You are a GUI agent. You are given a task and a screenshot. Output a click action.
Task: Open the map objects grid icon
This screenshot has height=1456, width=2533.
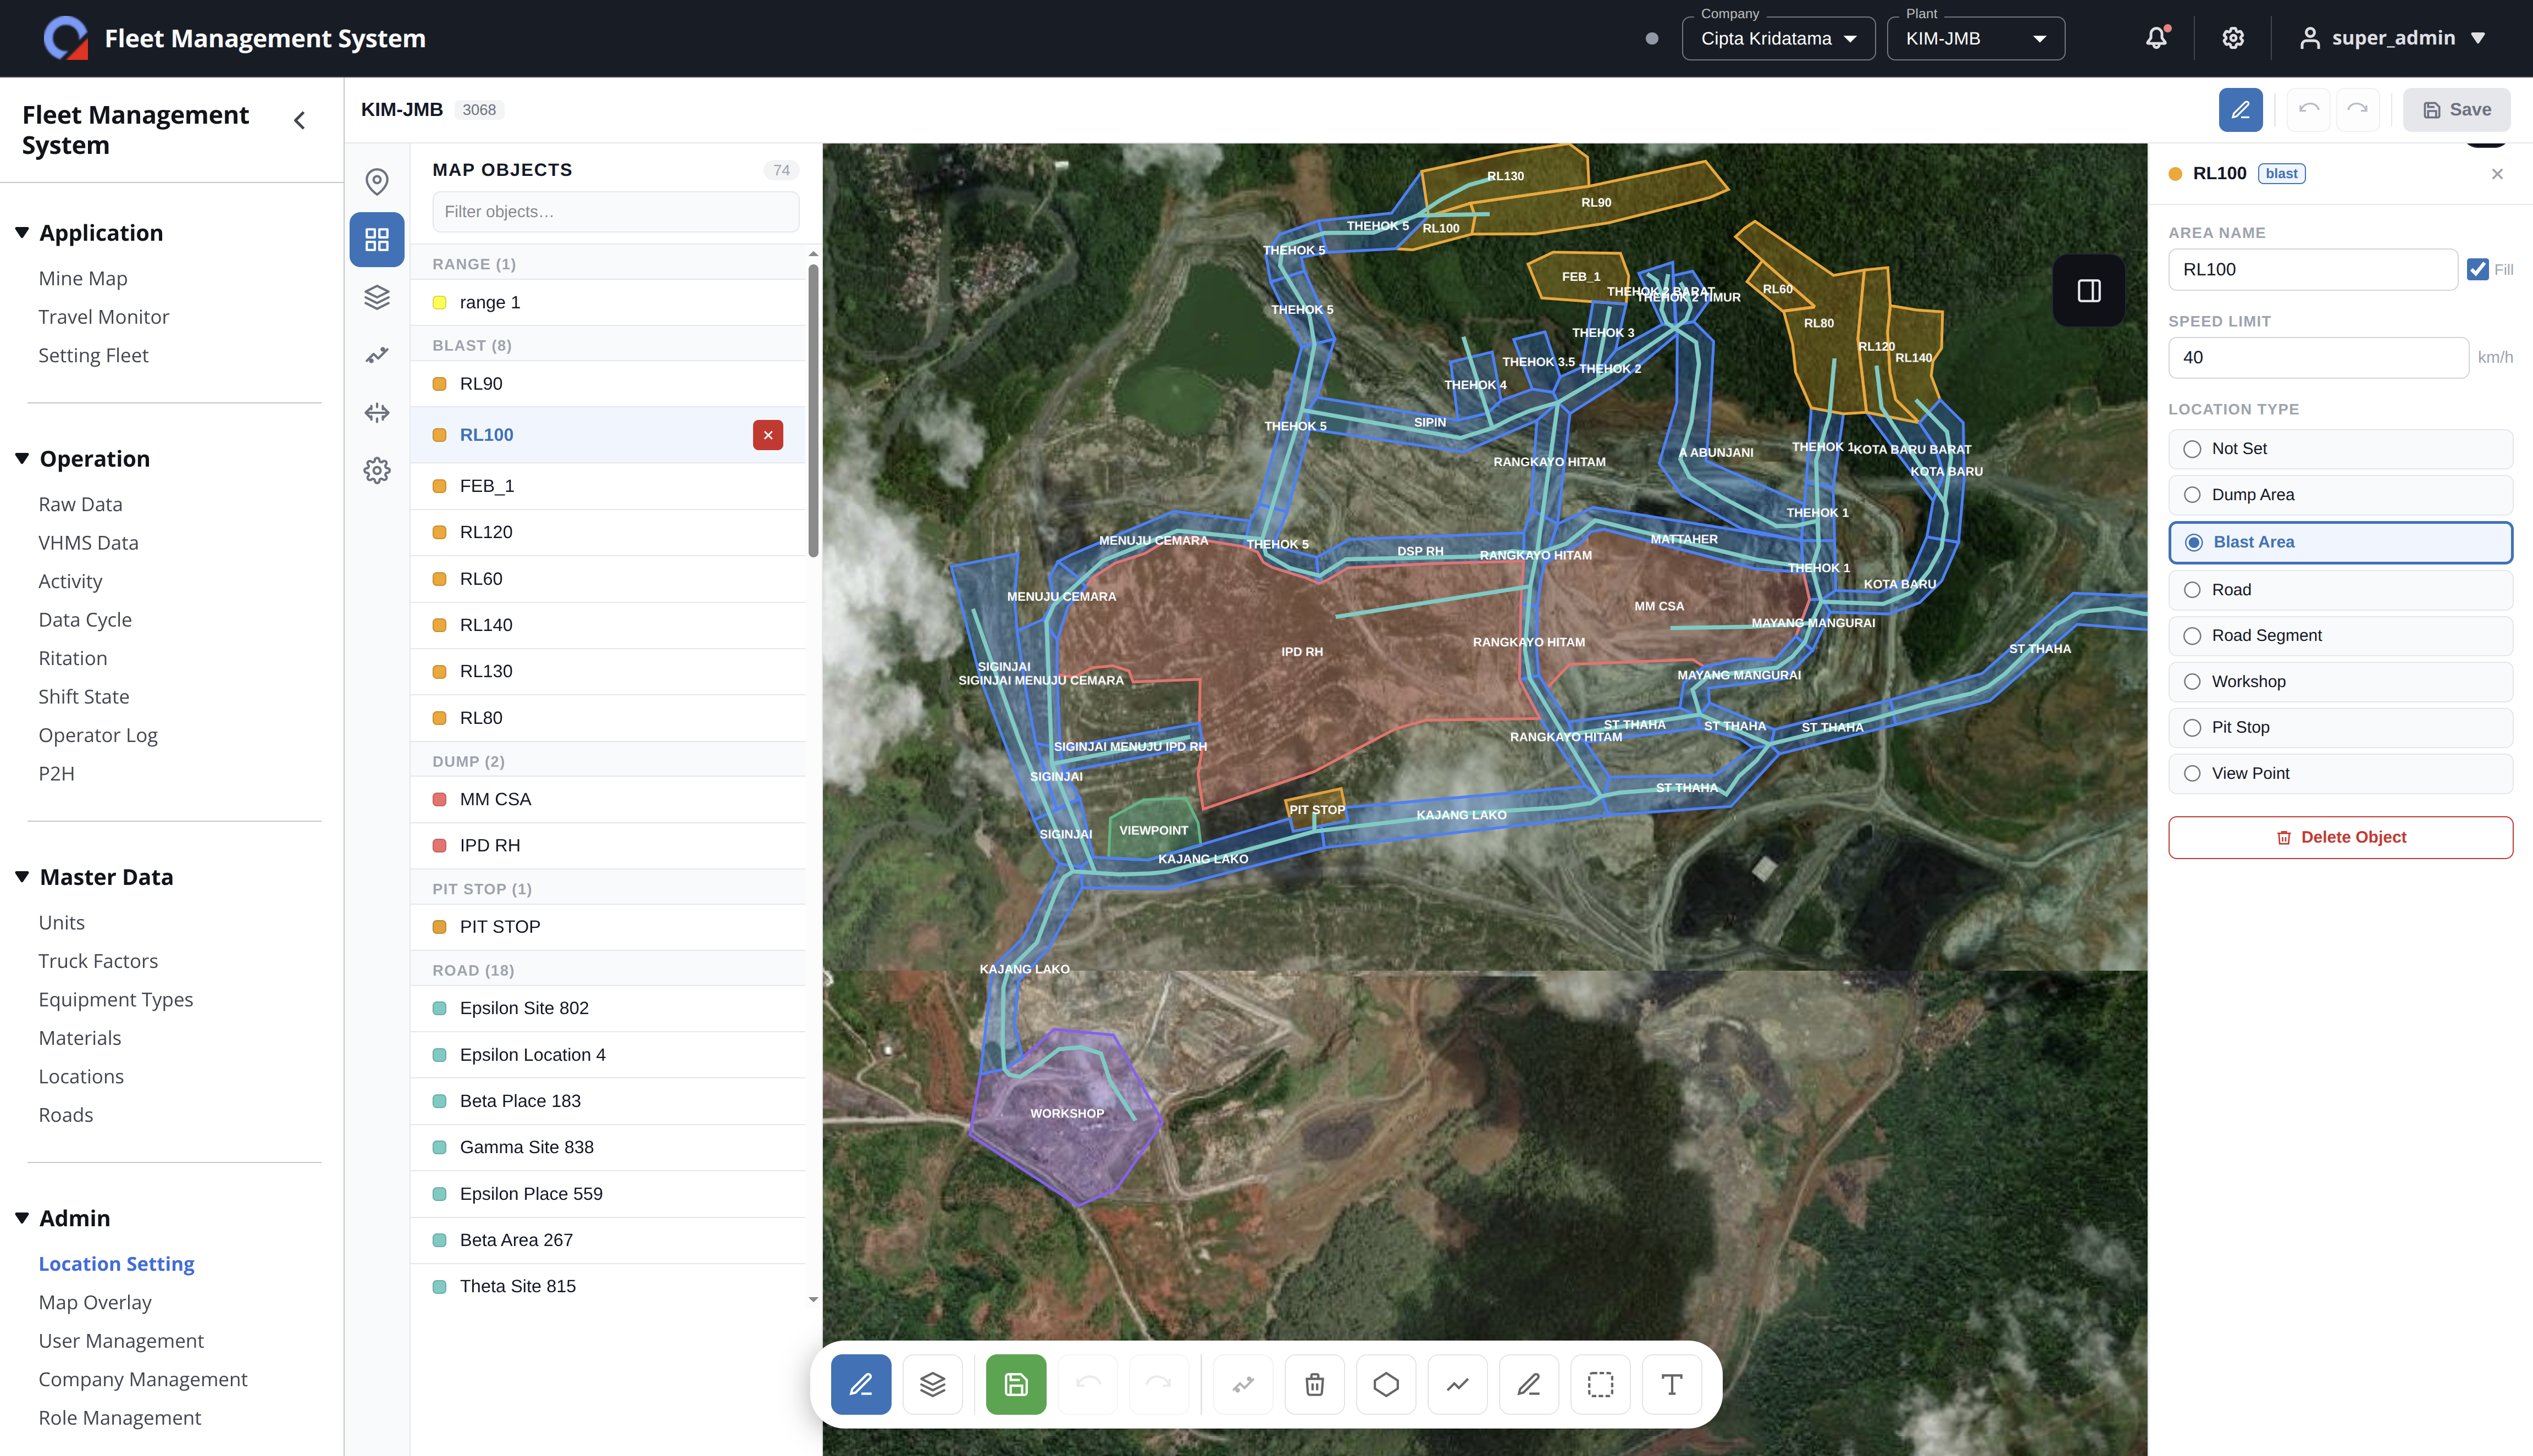[x=377, y=239]
